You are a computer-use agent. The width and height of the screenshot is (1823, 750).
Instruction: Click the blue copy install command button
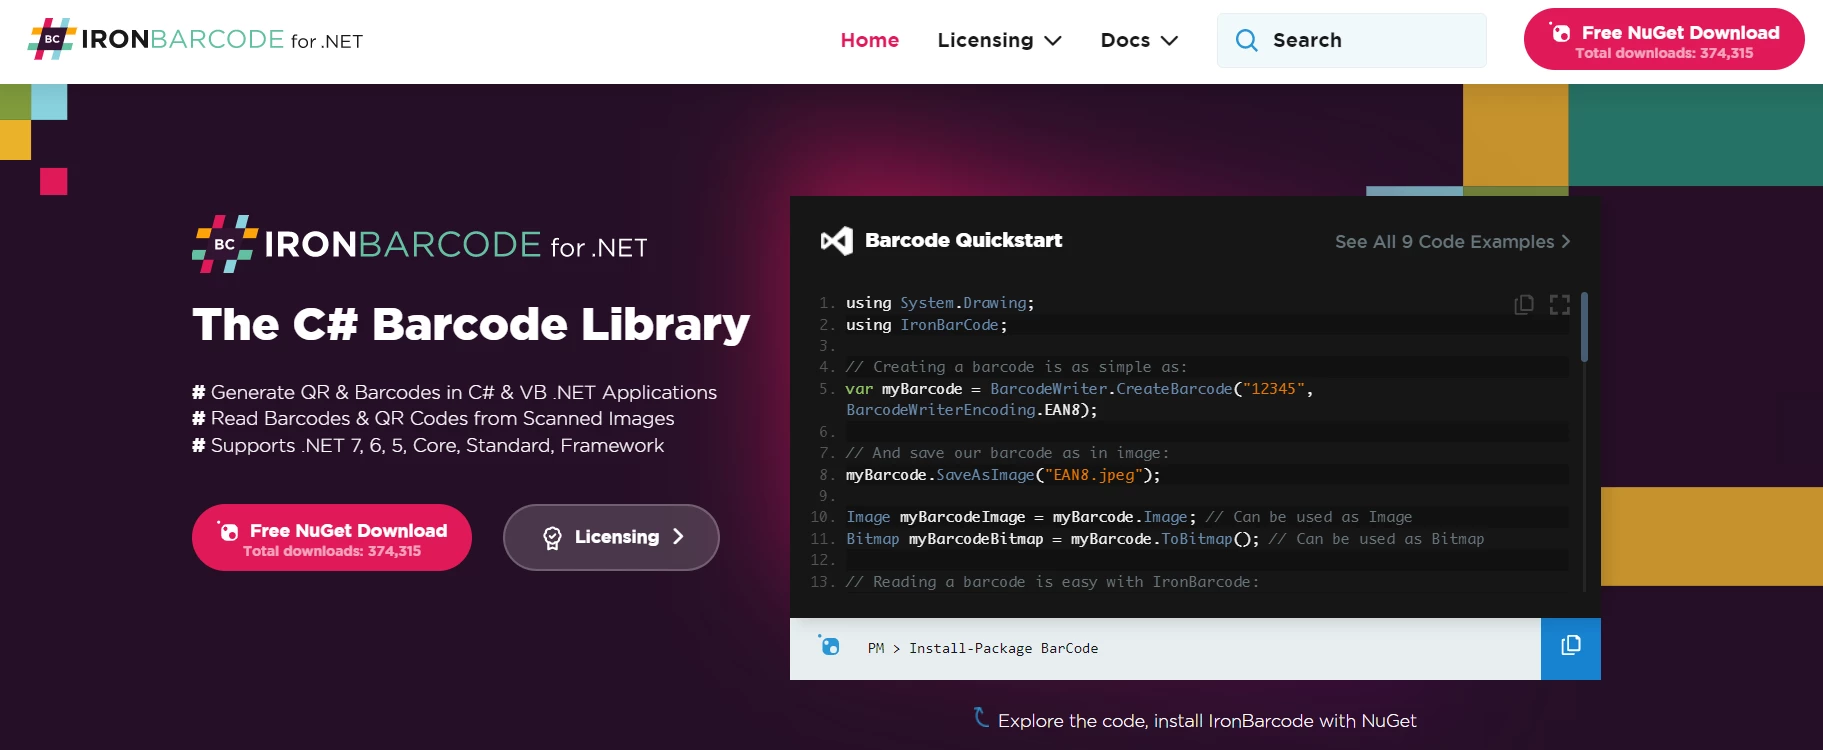click(x=1571, y=648)
